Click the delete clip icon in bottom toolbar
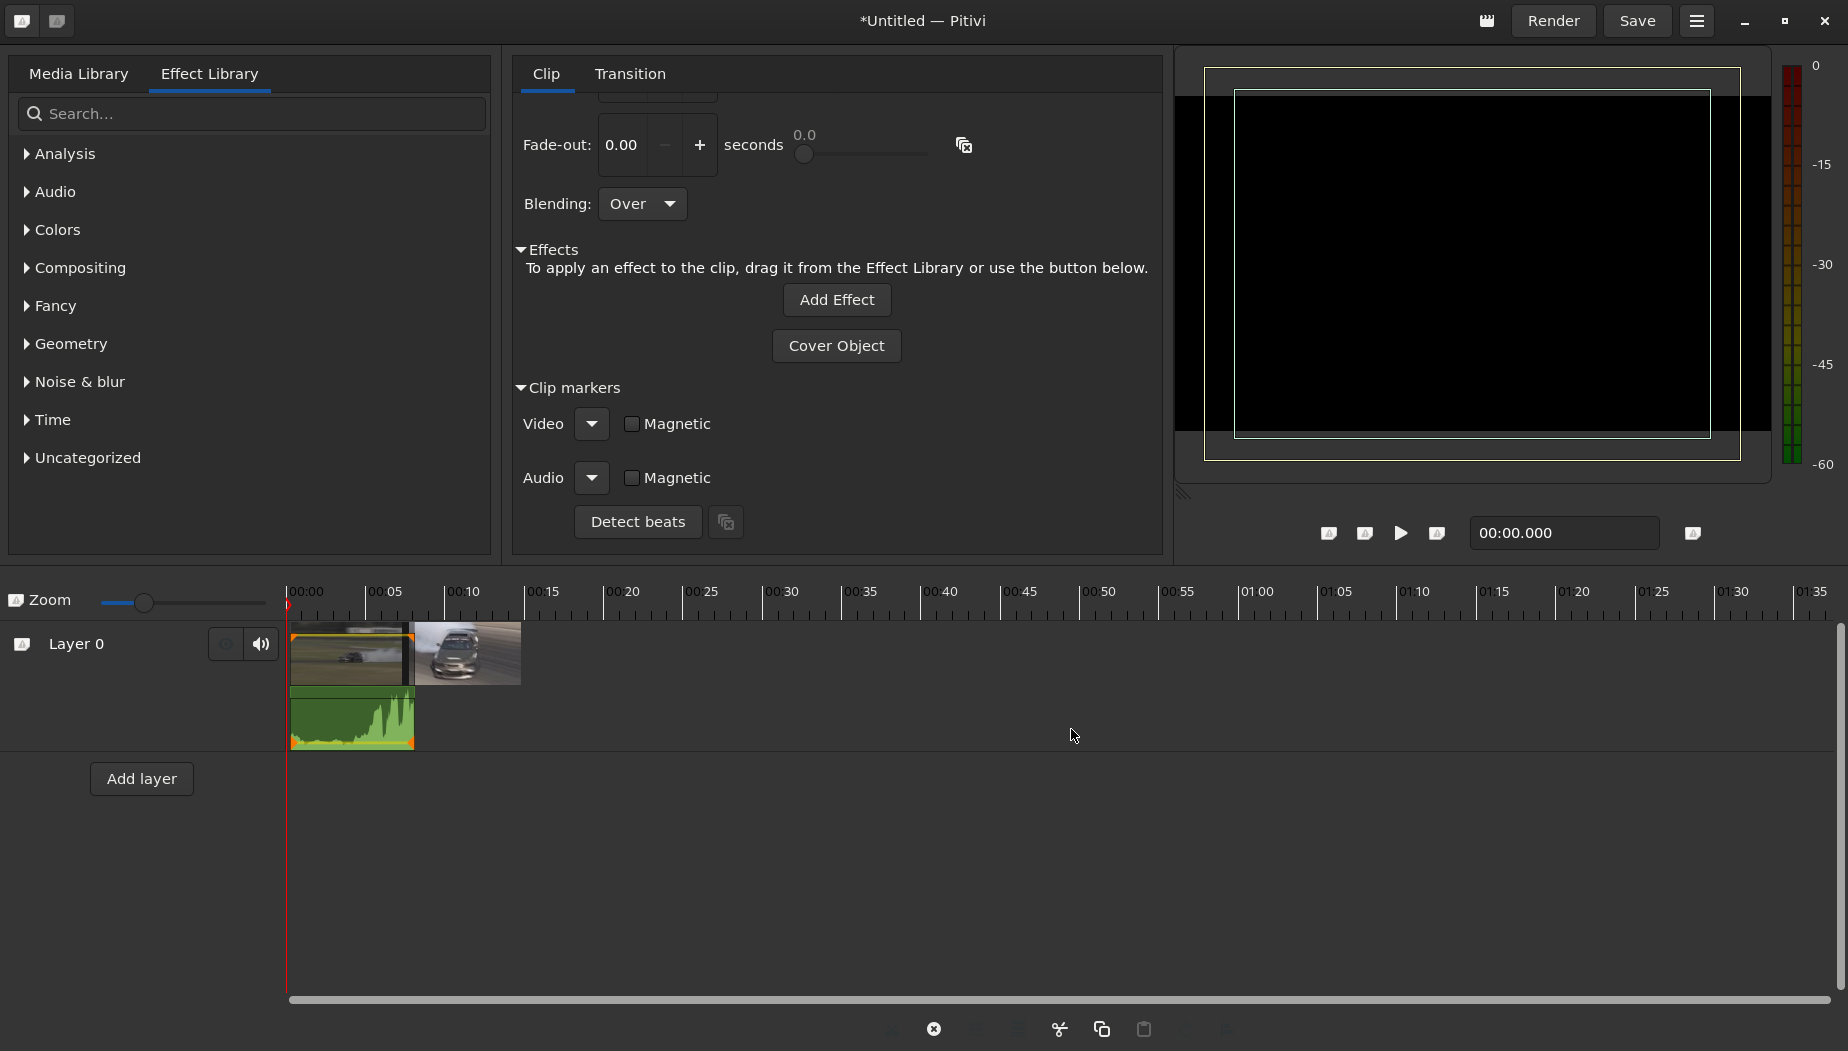 [x=933, y=1029]
